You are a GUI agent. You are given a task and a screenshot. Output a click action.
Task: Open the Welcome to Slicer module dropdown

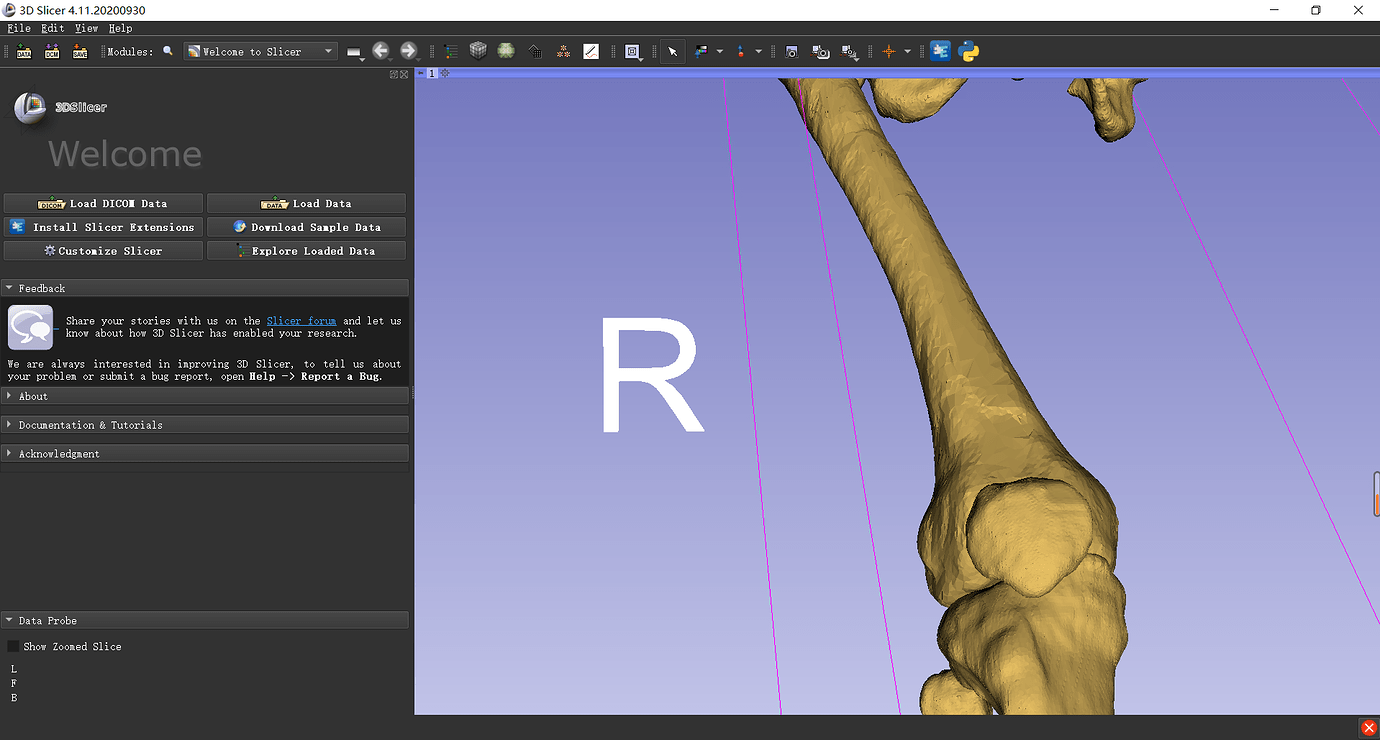tap(260, 51)
